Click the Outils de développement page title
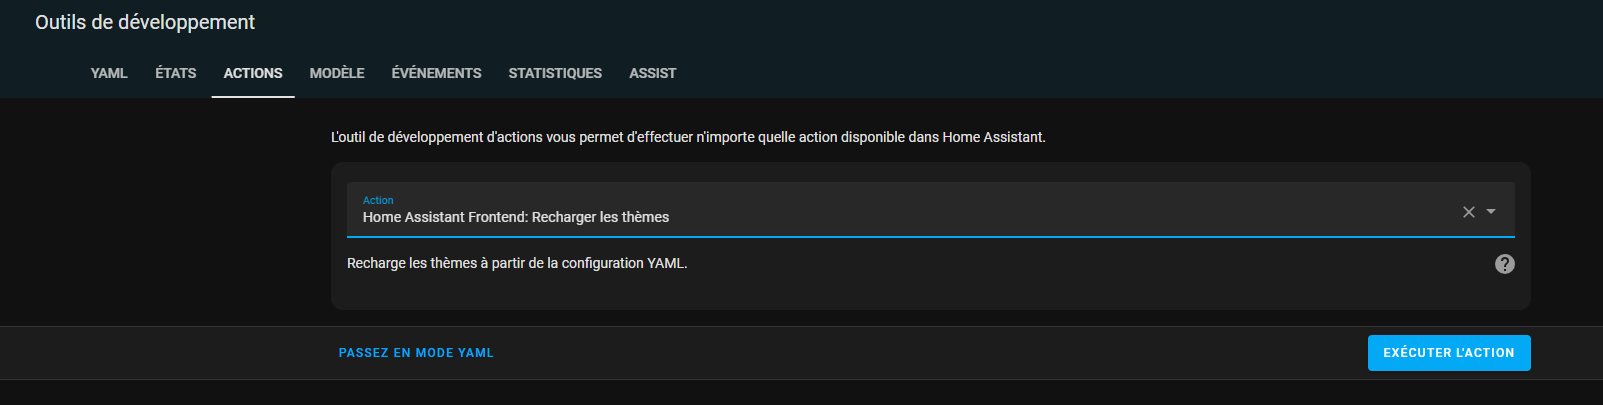The width and height of the screenshot is (1603, 405). tap(145, 22)
